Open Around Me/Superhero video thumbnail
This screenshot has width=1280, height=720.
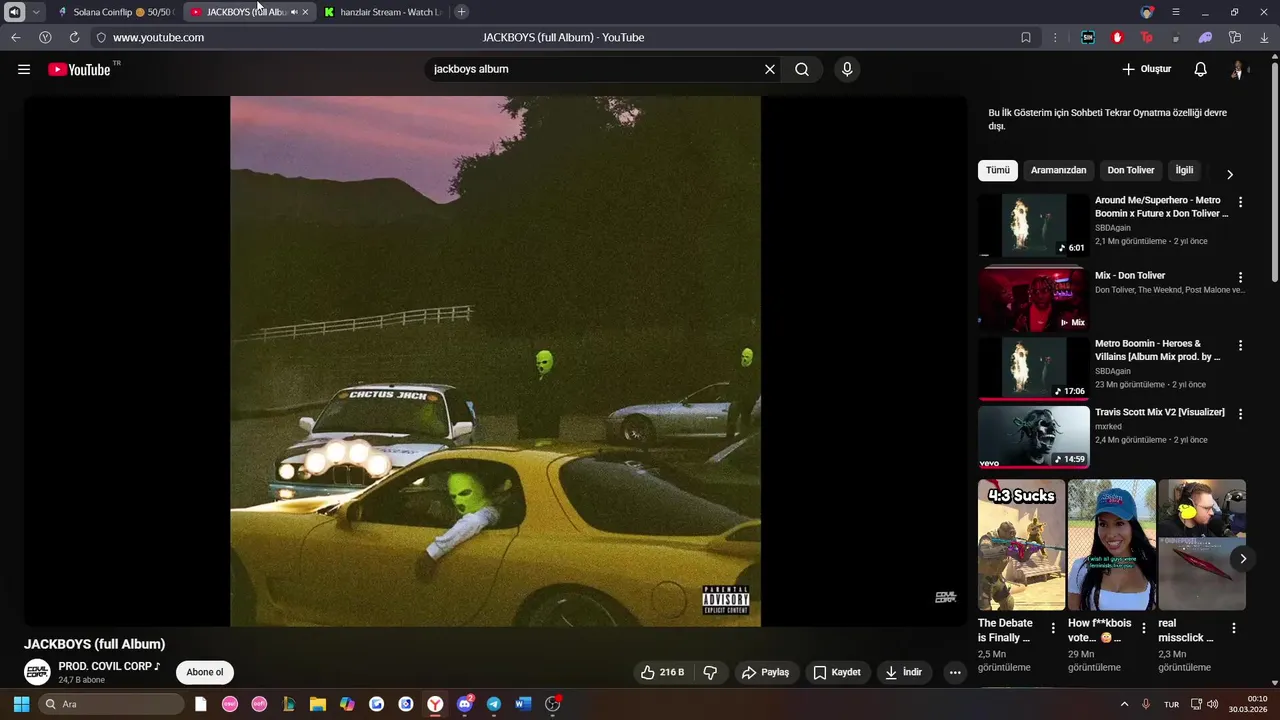tap(1034, 225)
